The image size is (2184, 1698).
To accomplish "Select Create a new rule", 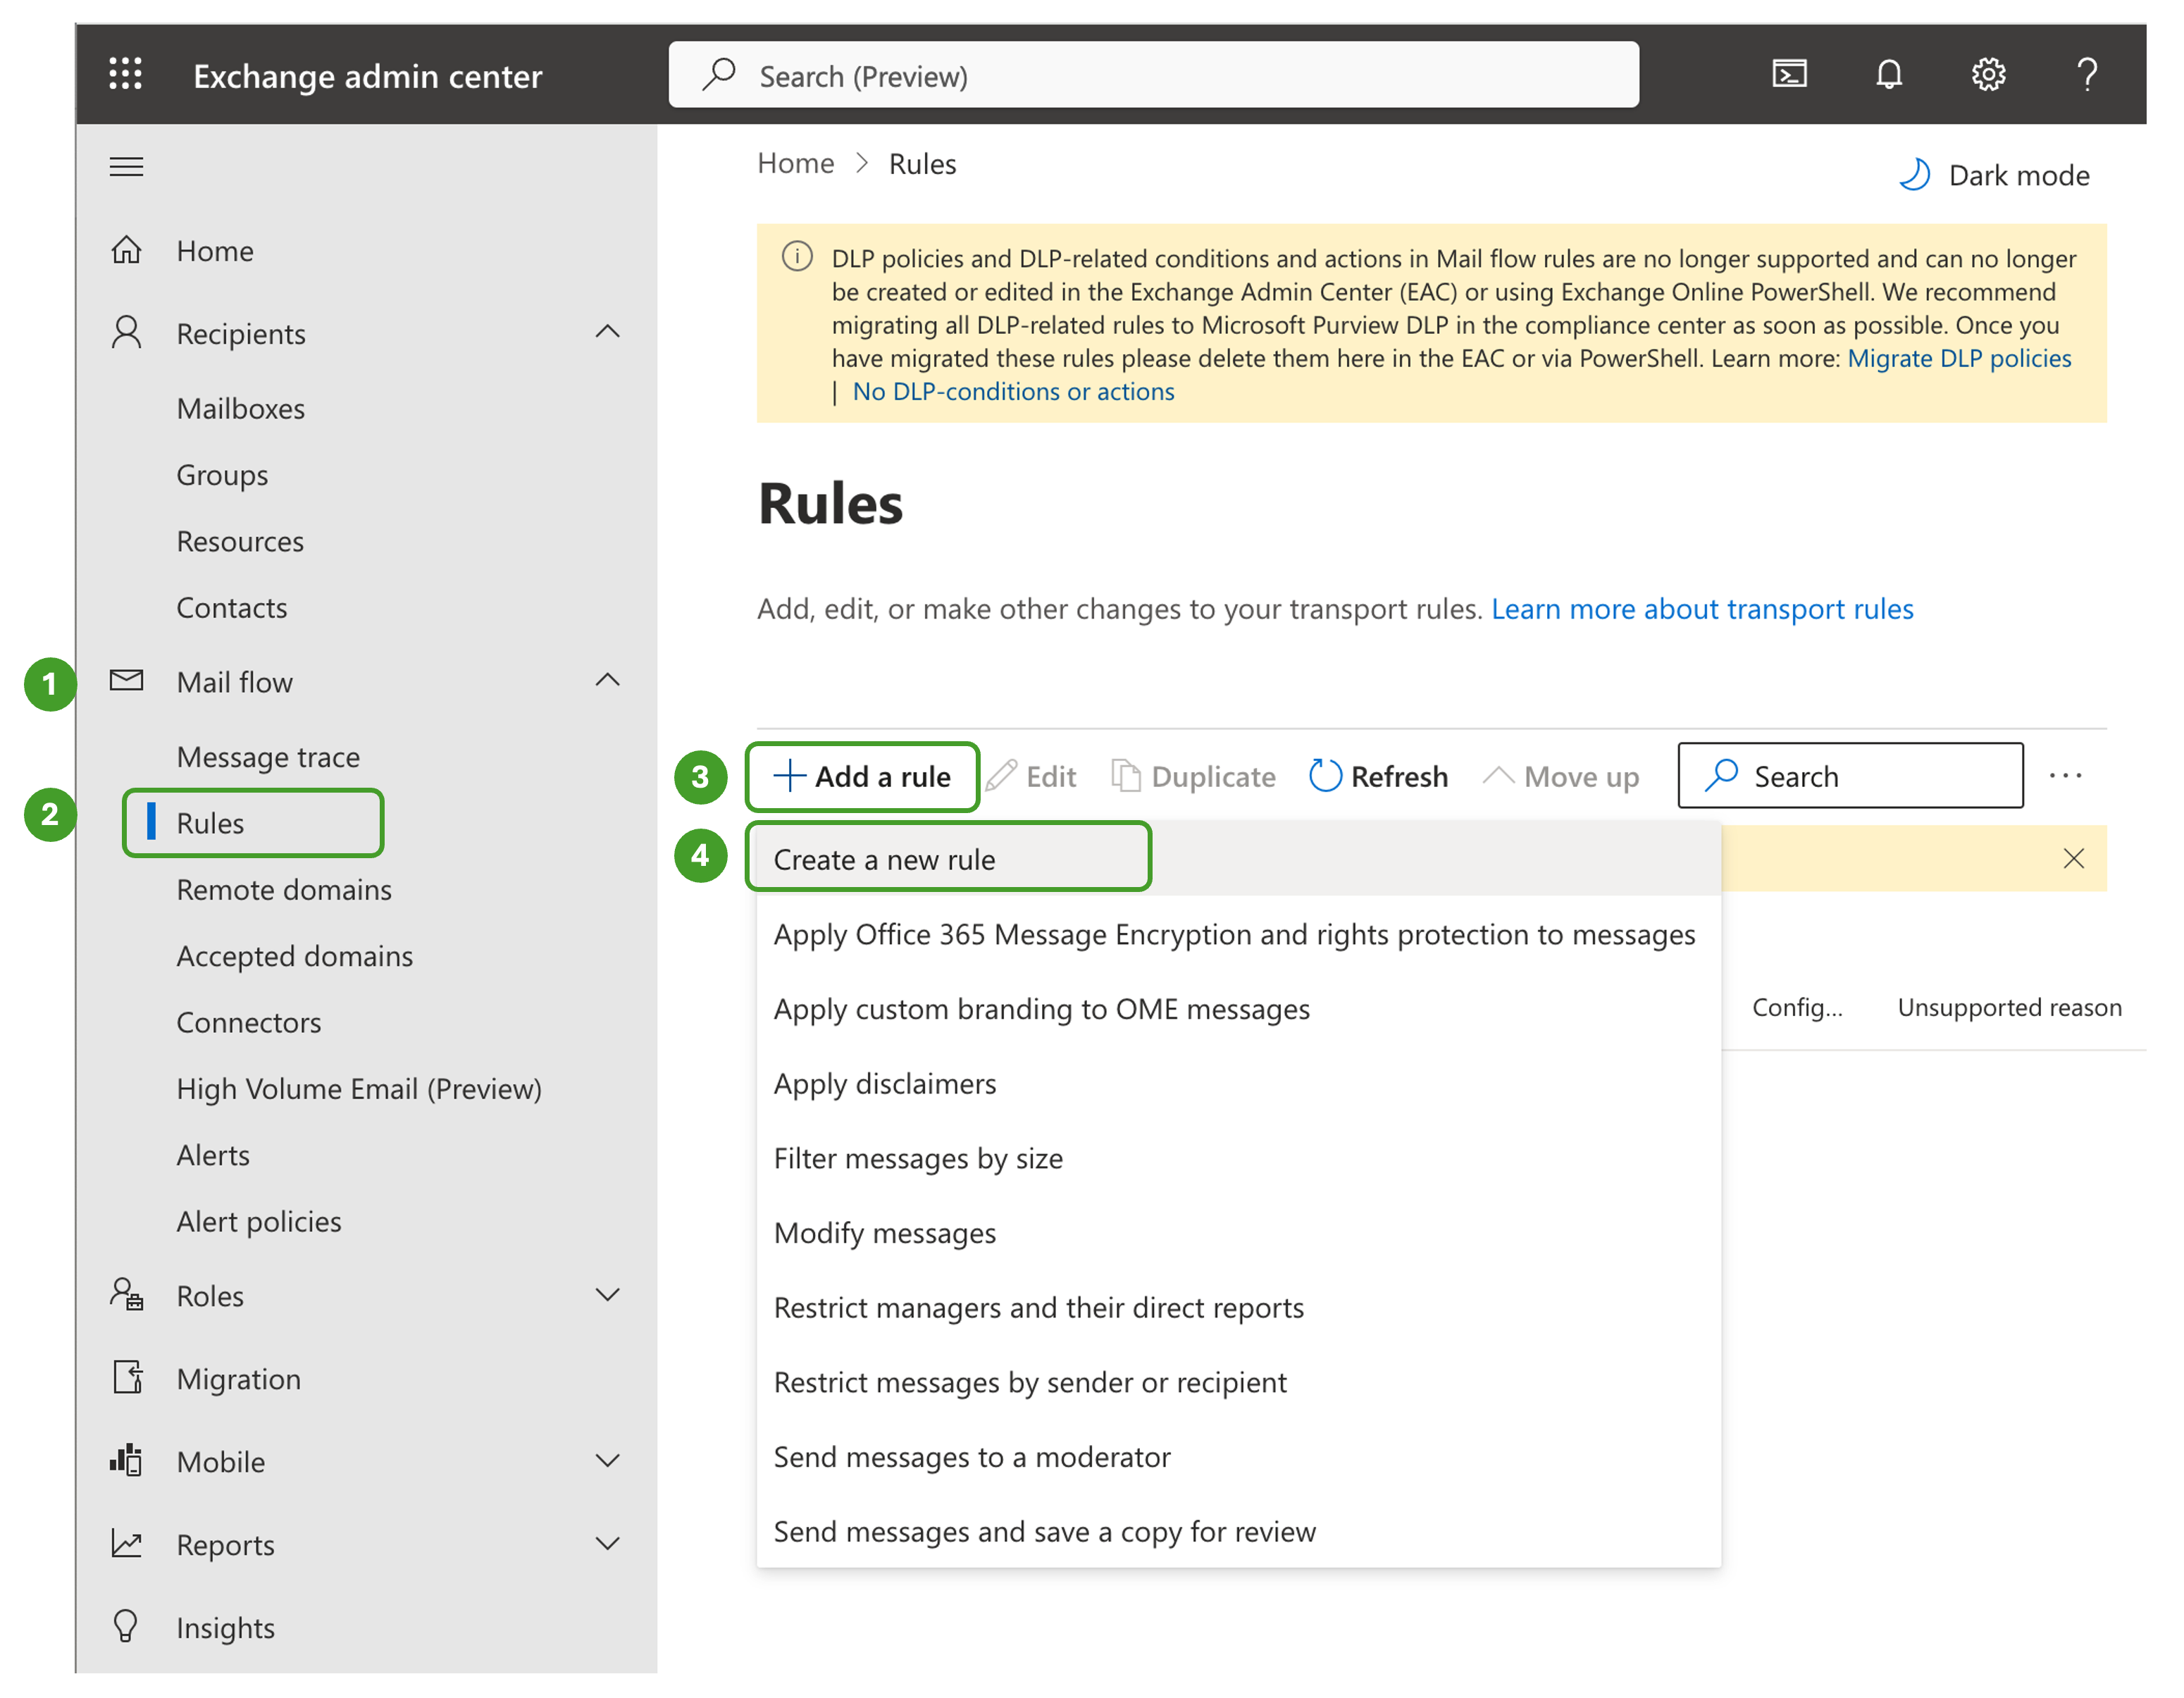I will [x=884, y=860].
